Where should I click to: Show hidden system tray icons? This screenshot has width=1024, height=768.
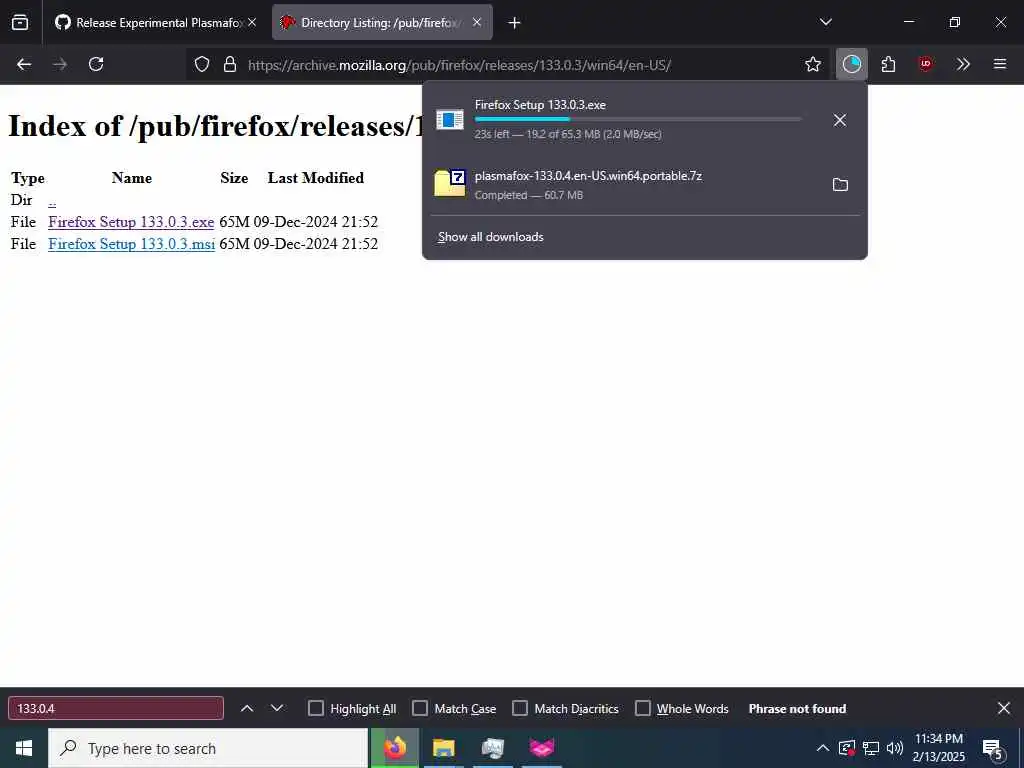tap(823, 748)
